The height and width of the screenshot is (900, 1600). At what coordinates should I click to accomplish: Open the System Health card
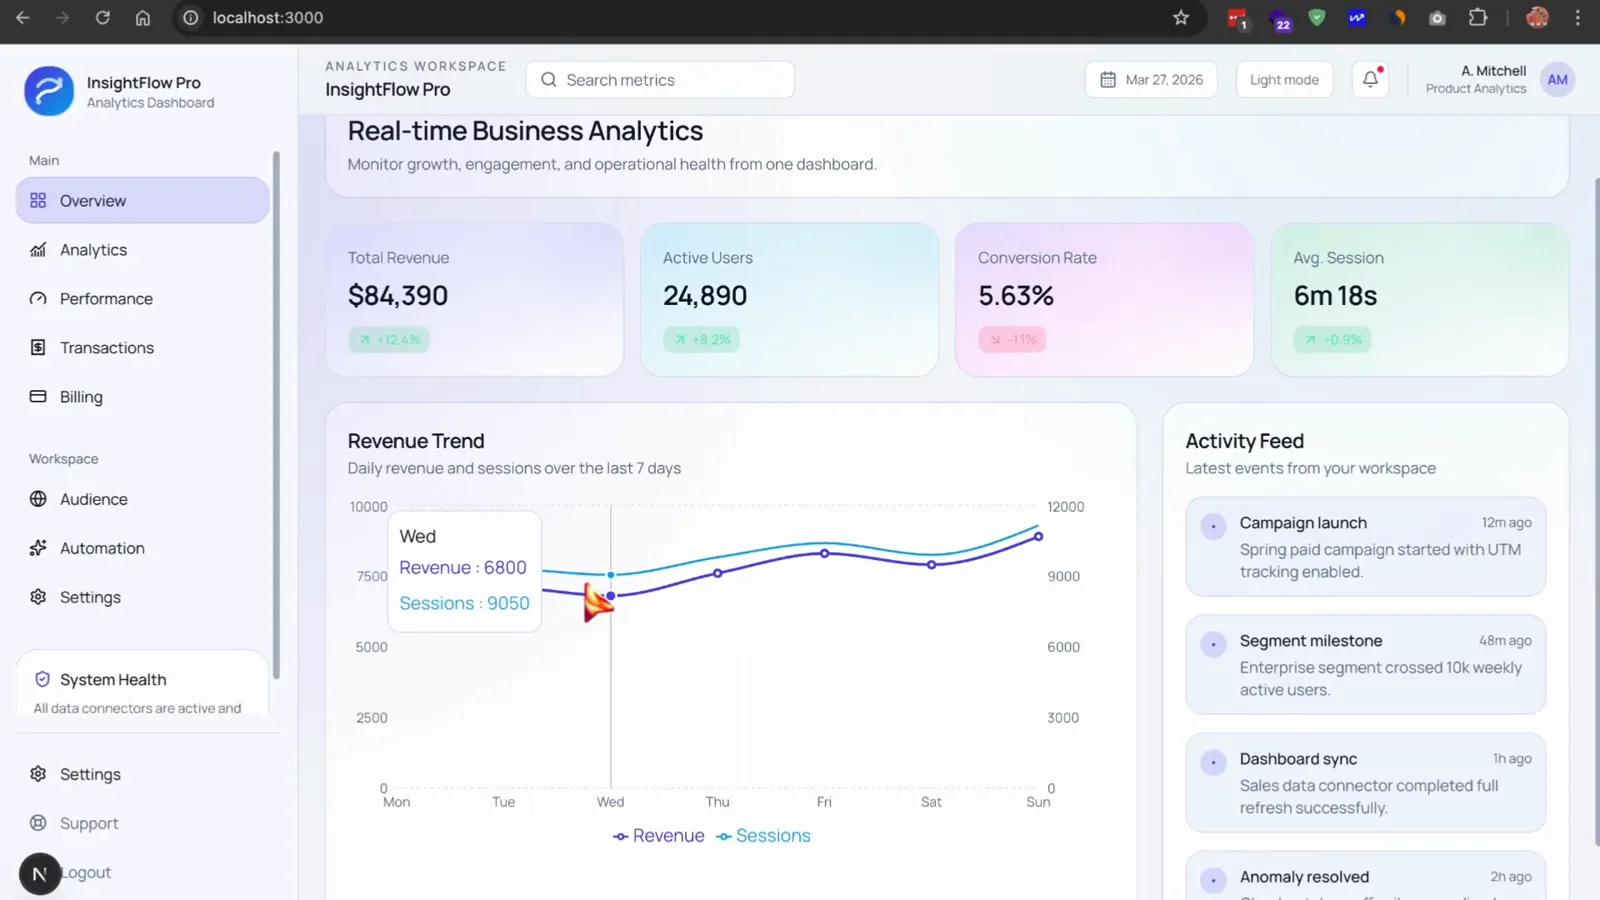click(142, 684)
